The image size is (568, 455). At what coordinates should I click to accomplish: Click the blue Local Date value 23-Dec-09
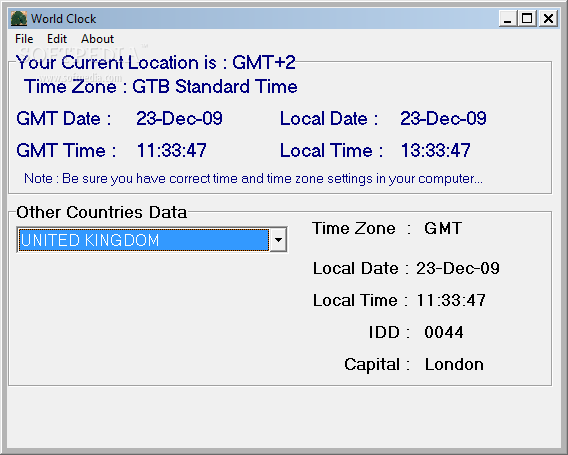point(443,118)
